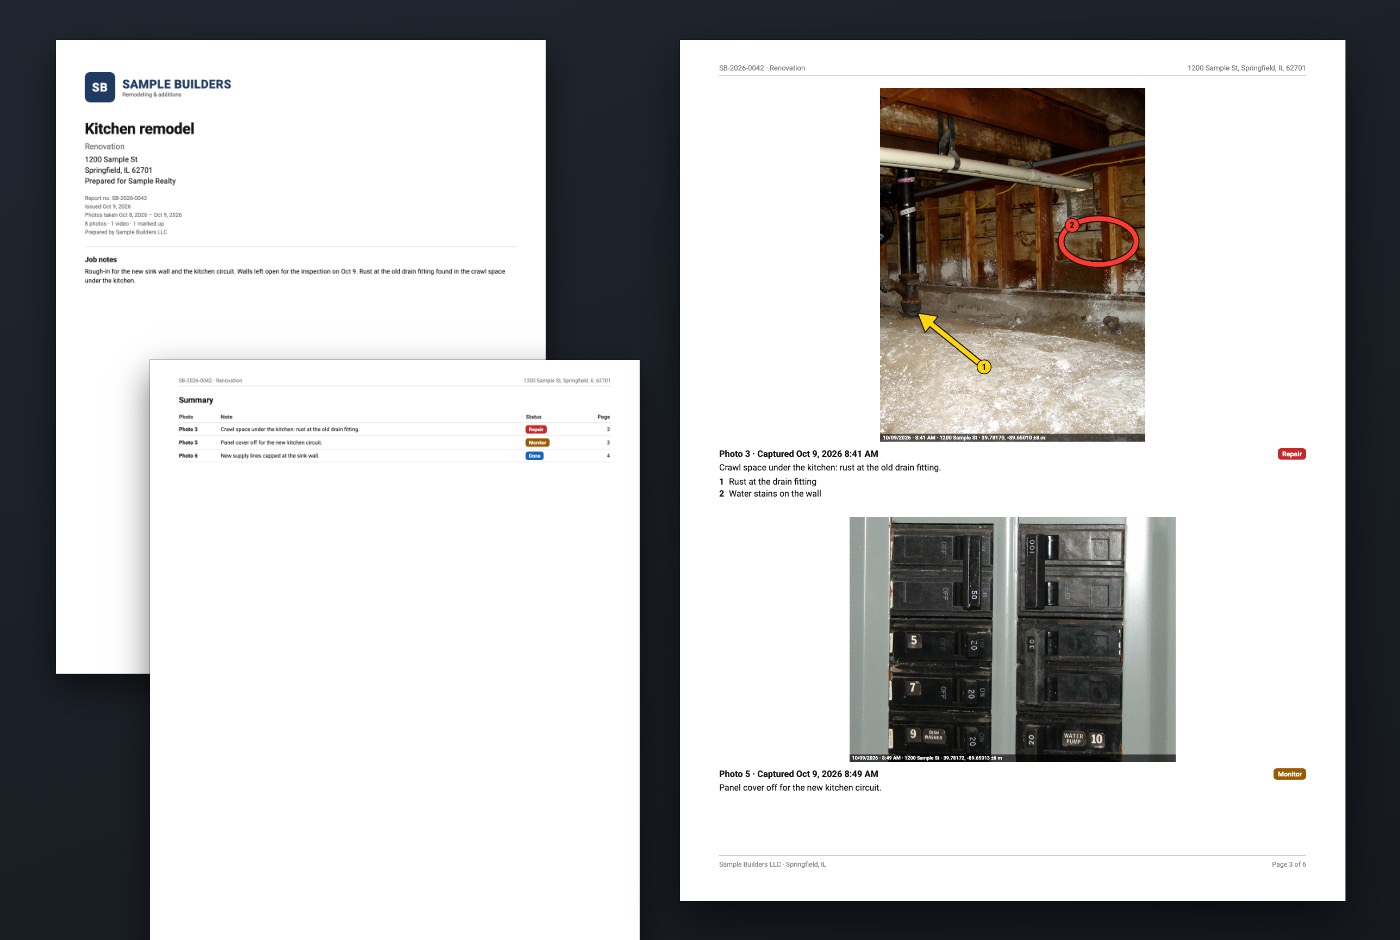Image resolution: width=1400 pixels, height=940 pixels.
Task: Select "Prepared for Sample Realty" on the cover
Action: [x=130, y=181]
